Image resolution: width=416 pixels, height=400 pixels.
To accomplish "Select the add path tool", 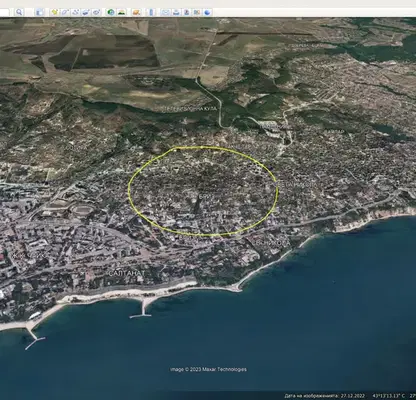I will [x=75, y=12].
